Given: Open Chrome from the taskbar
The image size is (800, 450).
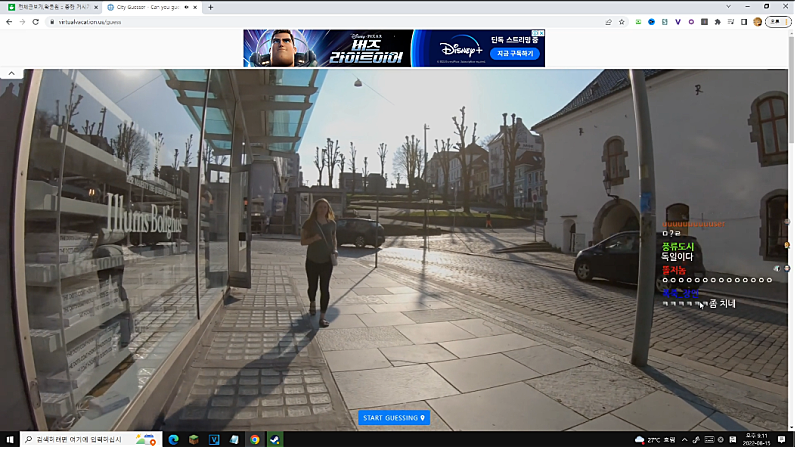Looking at the screenshot, I should click(x=254, y=439).
